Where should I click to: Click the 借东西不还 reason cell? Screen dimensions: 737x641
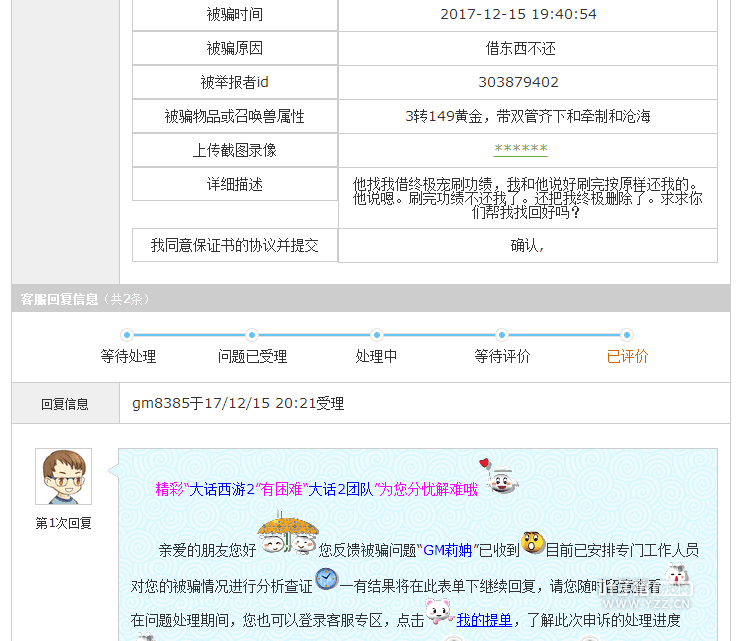click(520, 48)
